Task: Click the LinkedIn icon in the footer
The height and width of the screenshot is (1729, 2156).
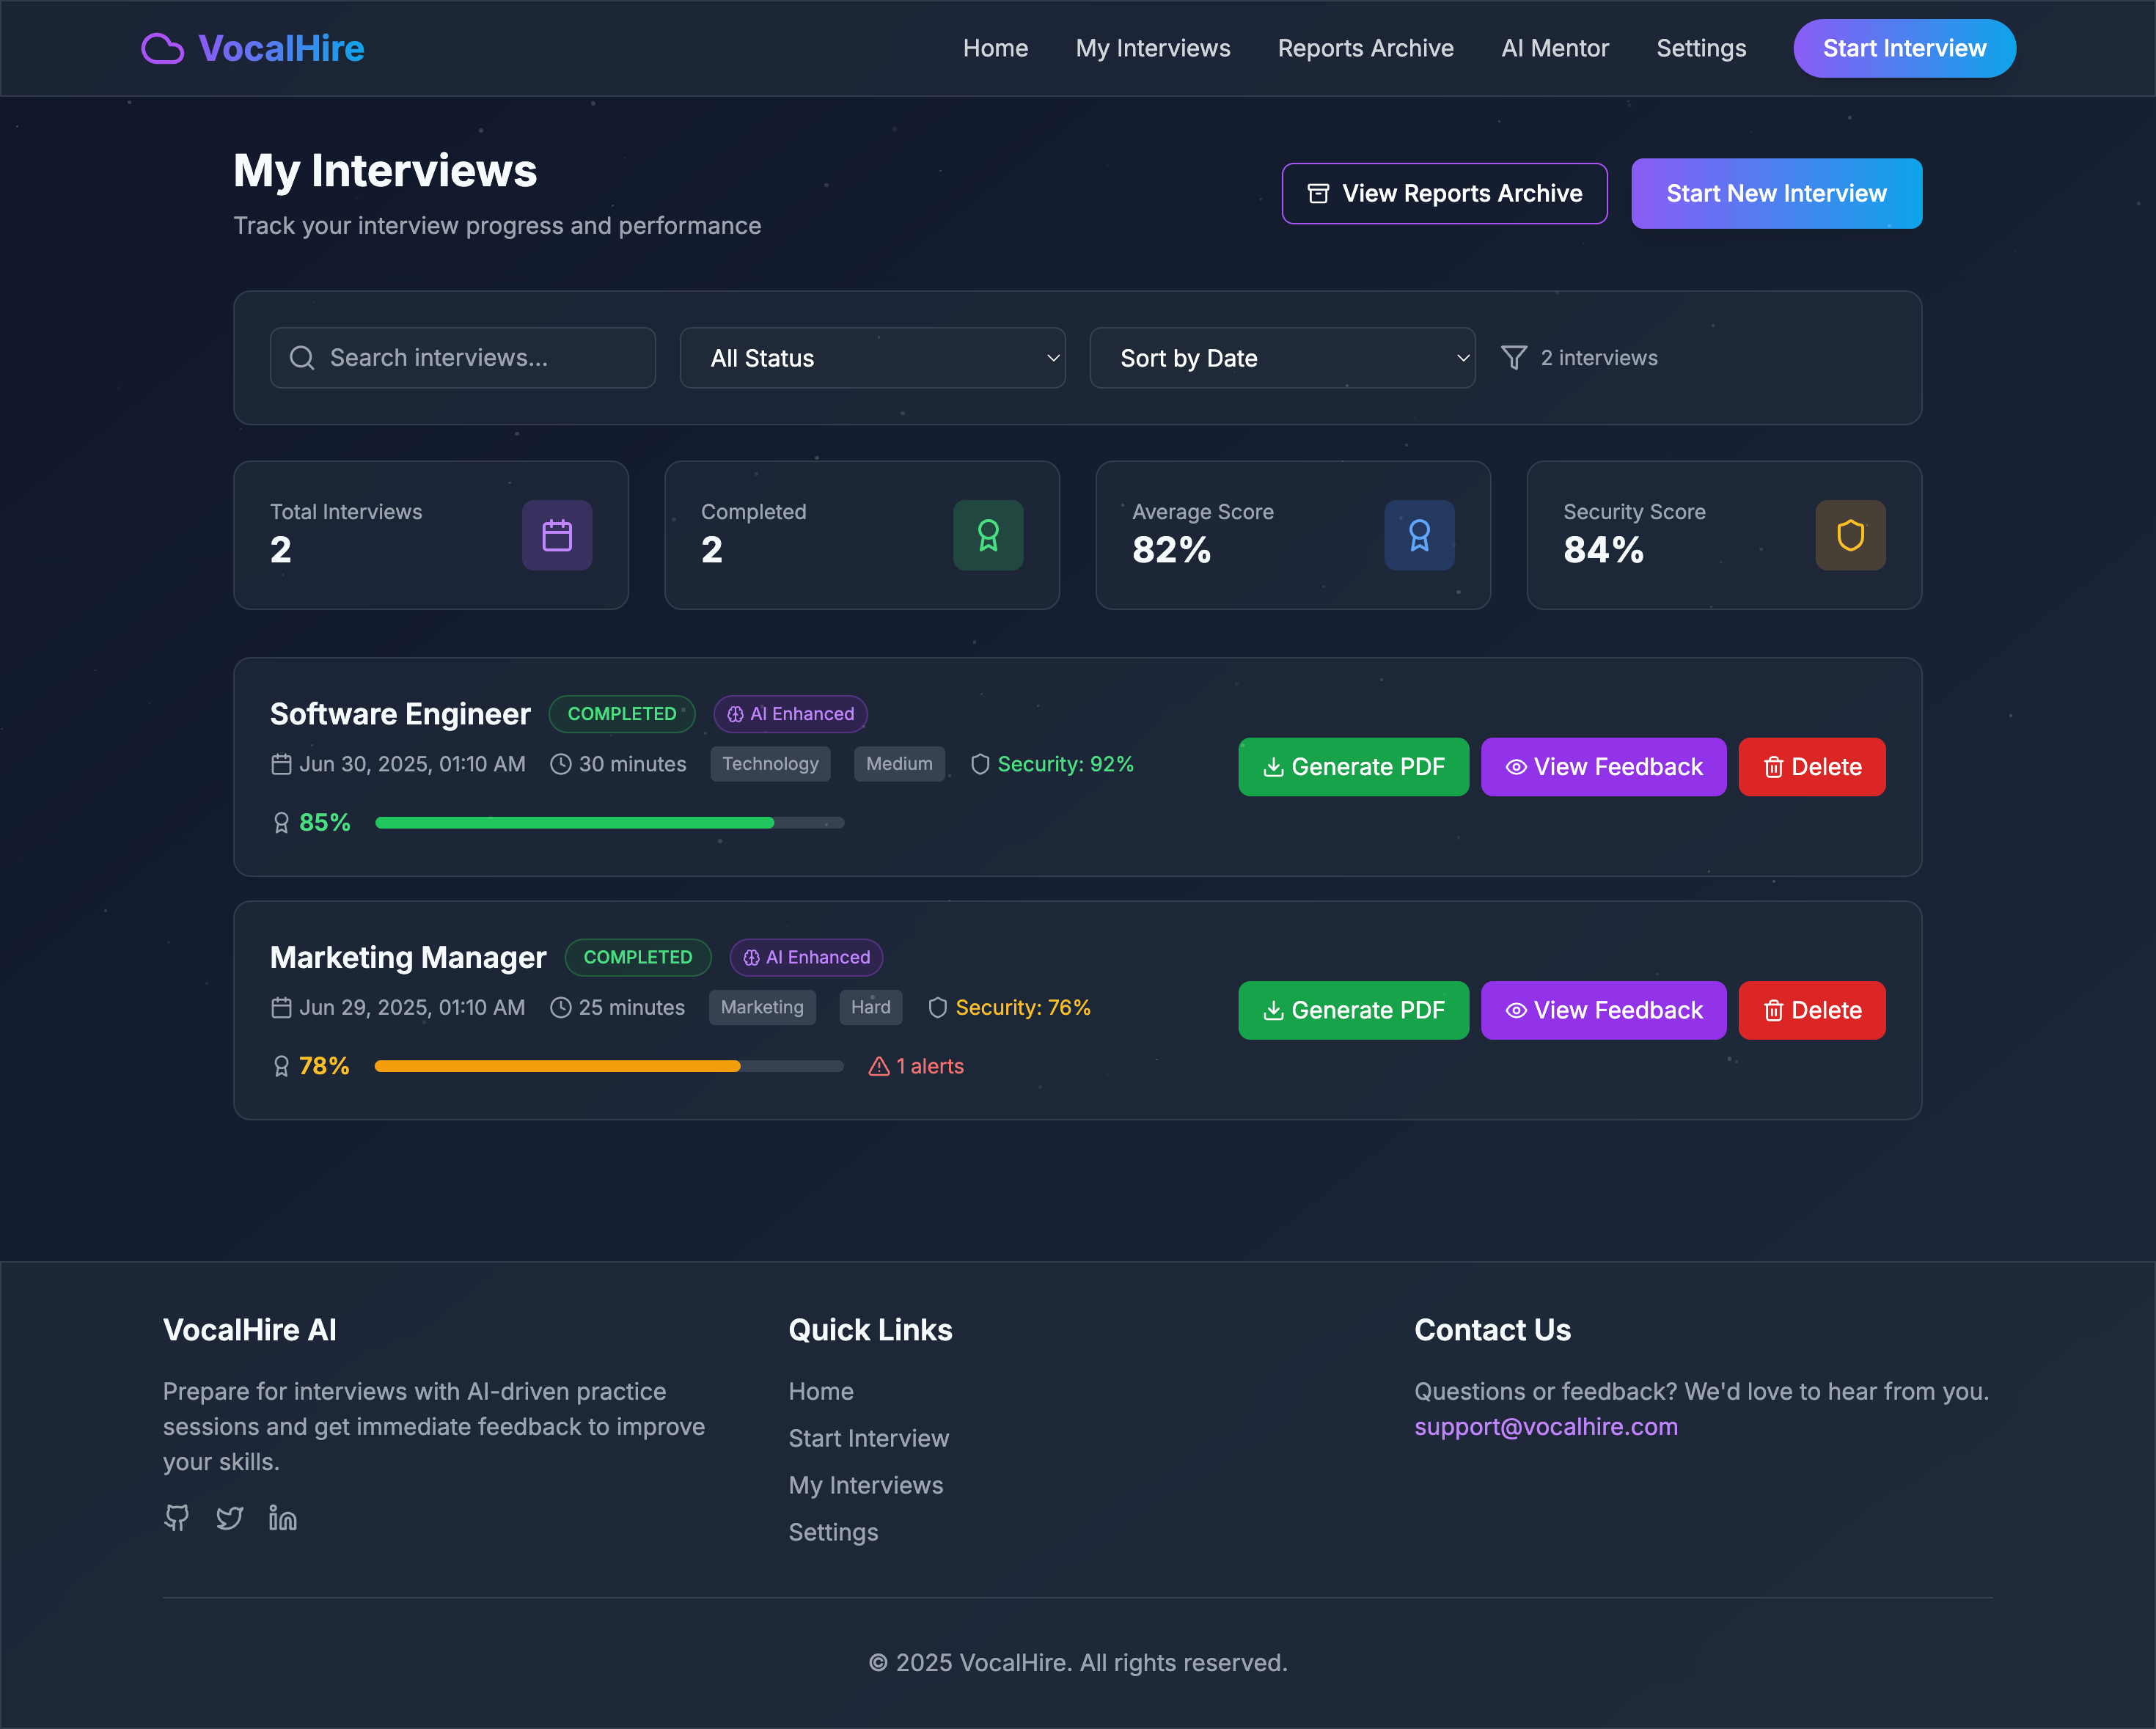Action: click(x=283, y=1518)
